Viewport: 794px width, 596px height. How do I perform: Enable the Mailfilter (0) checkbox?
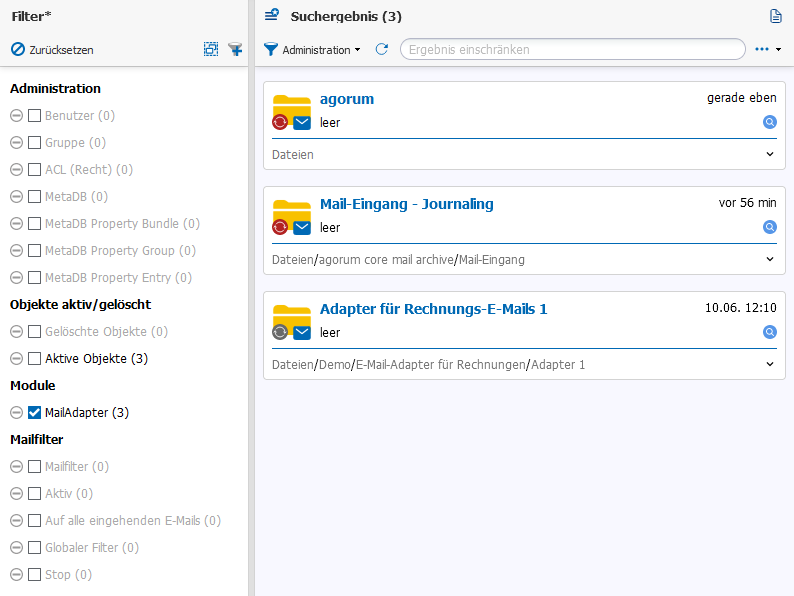(34, 466)
